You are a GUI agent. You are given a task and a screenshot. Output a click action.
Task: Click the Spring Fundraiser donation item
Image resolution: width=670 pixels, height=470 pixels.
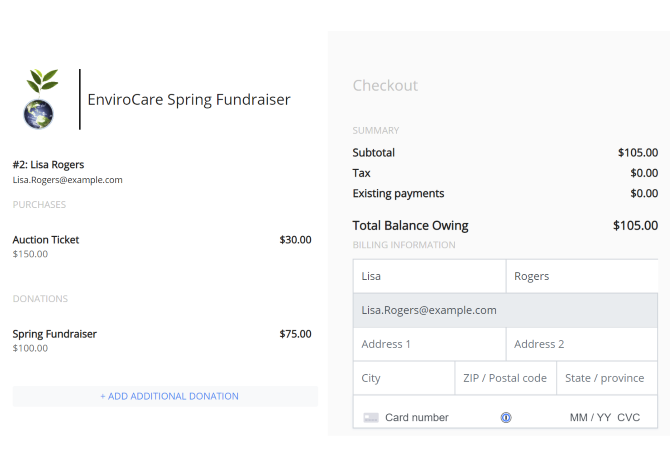pyautogui.click(x=162, y=341)
